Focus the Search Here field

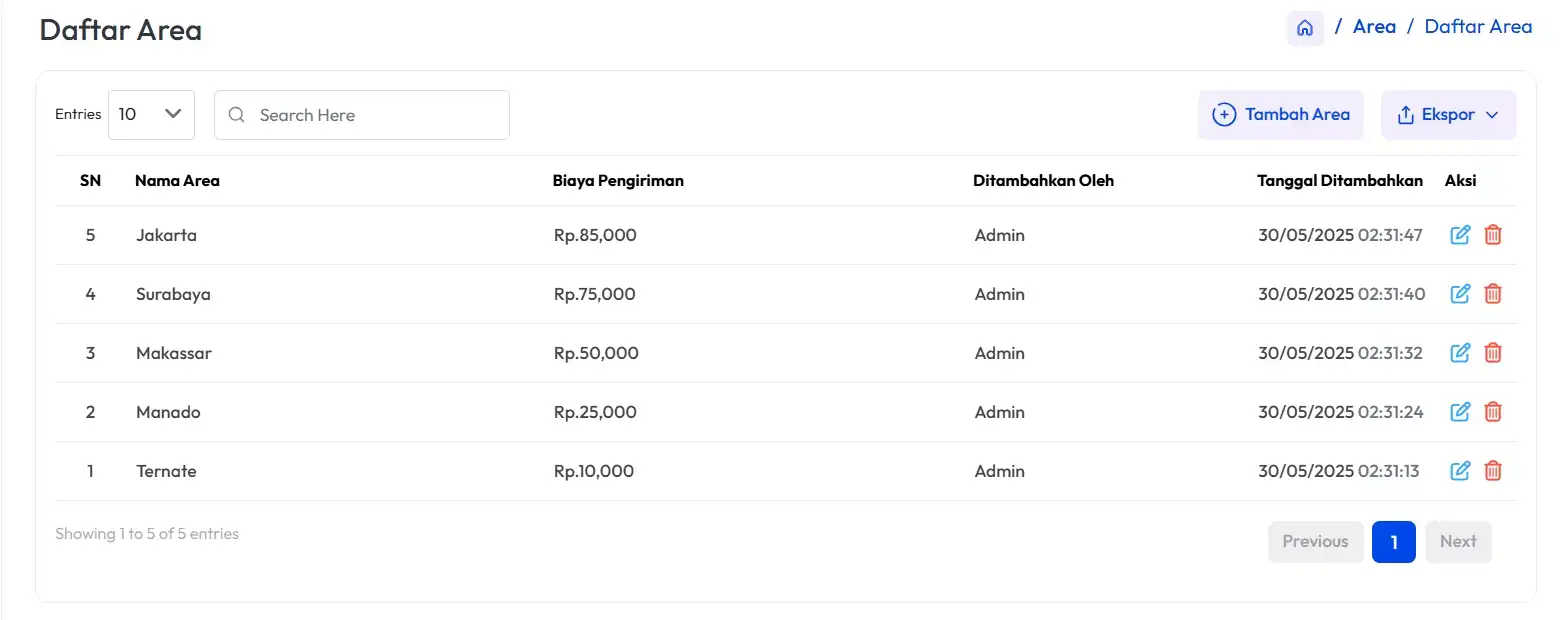pos(362,115)
